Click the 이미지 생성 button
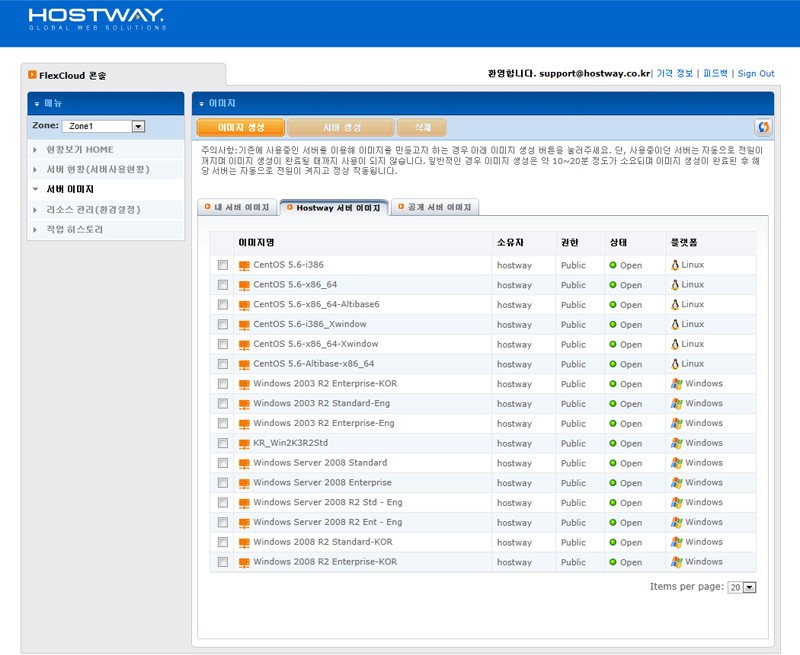Viewport: 800px width, 655px height. point(240,128)
